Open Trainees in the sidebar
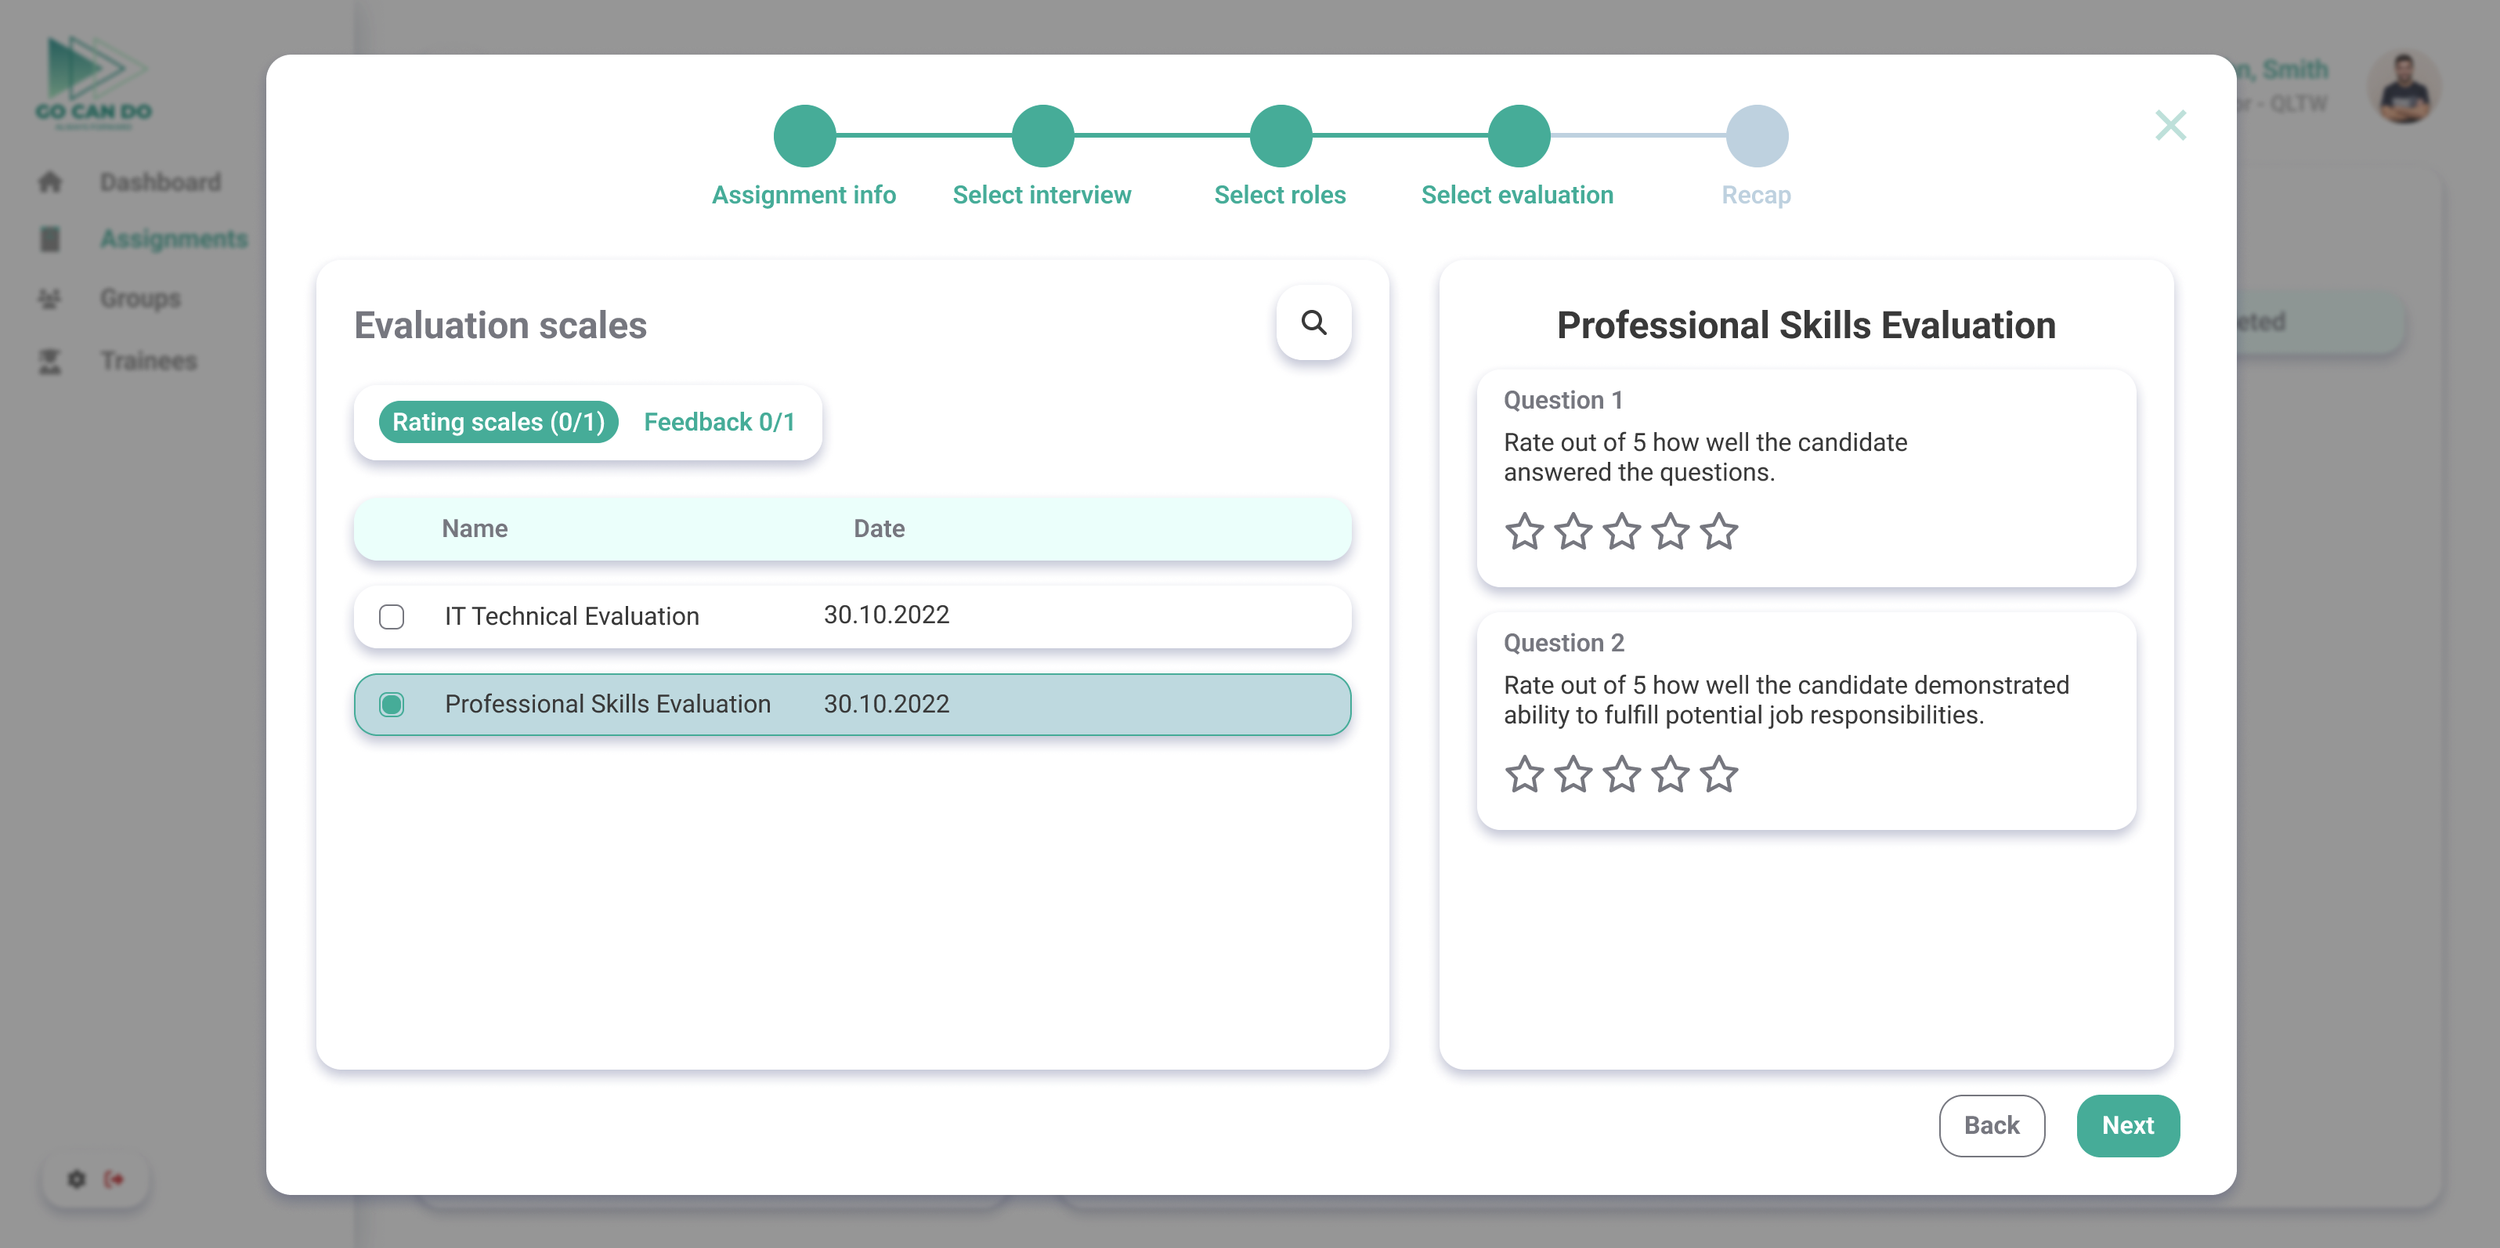Image resolution: width=2500 pixels, height=1248 pixels. [x=148, y=361]
